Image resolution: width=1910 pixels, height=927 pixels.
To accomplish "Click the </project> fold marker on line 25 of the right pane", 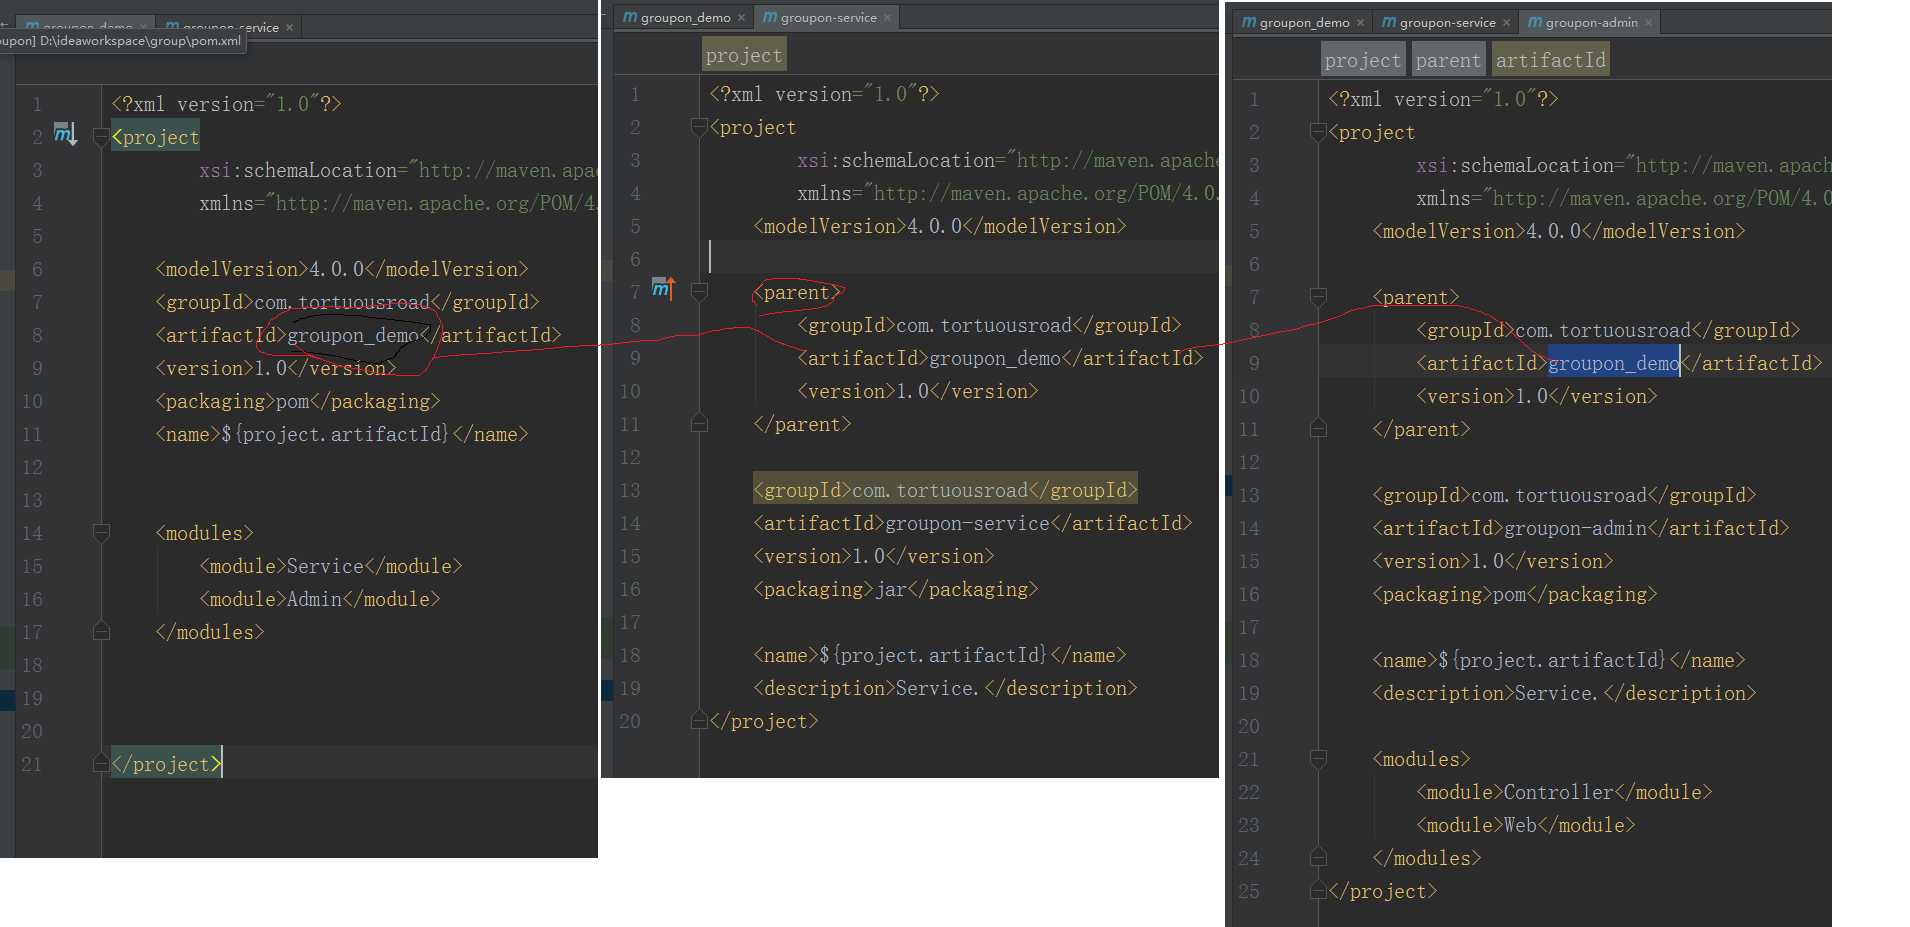I will pyautogui.click(x=1318, y=890).
